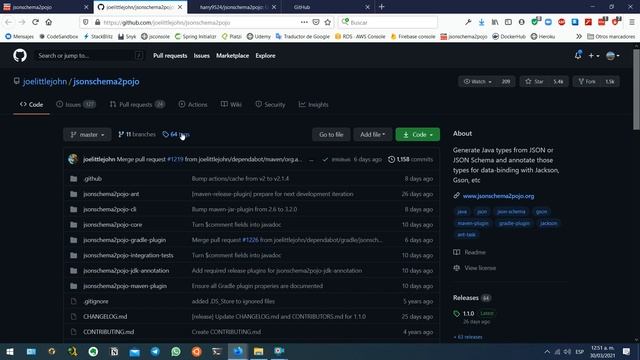Open Marketplace in top navigation
Image resolution: width=640 pixels, height=360 pixels.
(x=232, y=56)
